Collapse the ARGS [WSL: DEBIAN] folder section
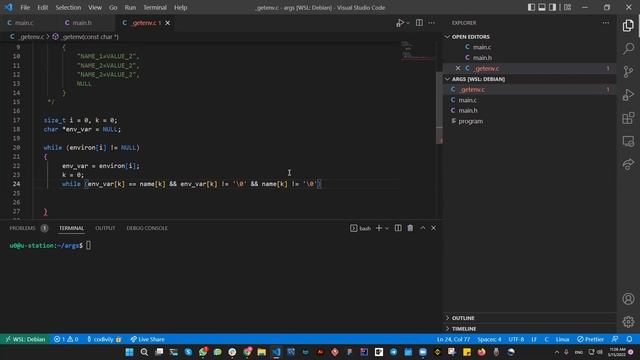The image size is (640, 360). [447, 79]
